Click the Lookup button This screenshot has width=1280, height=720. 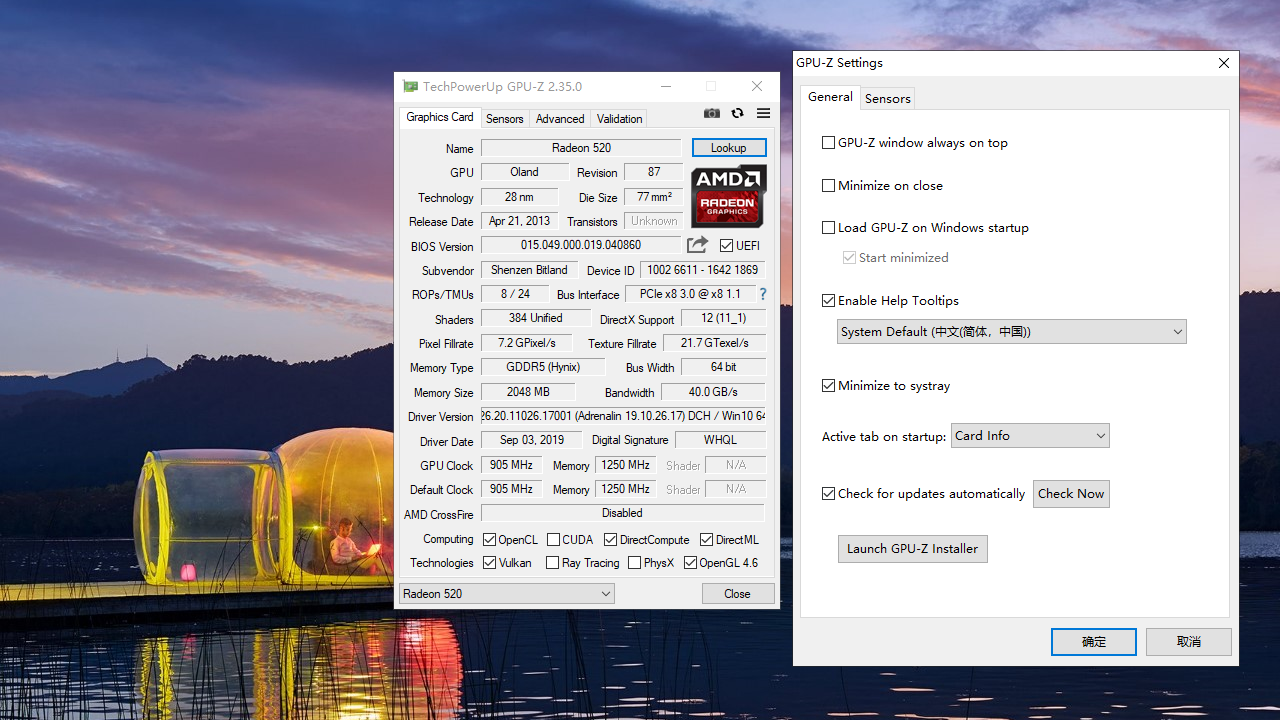(728, 147)
